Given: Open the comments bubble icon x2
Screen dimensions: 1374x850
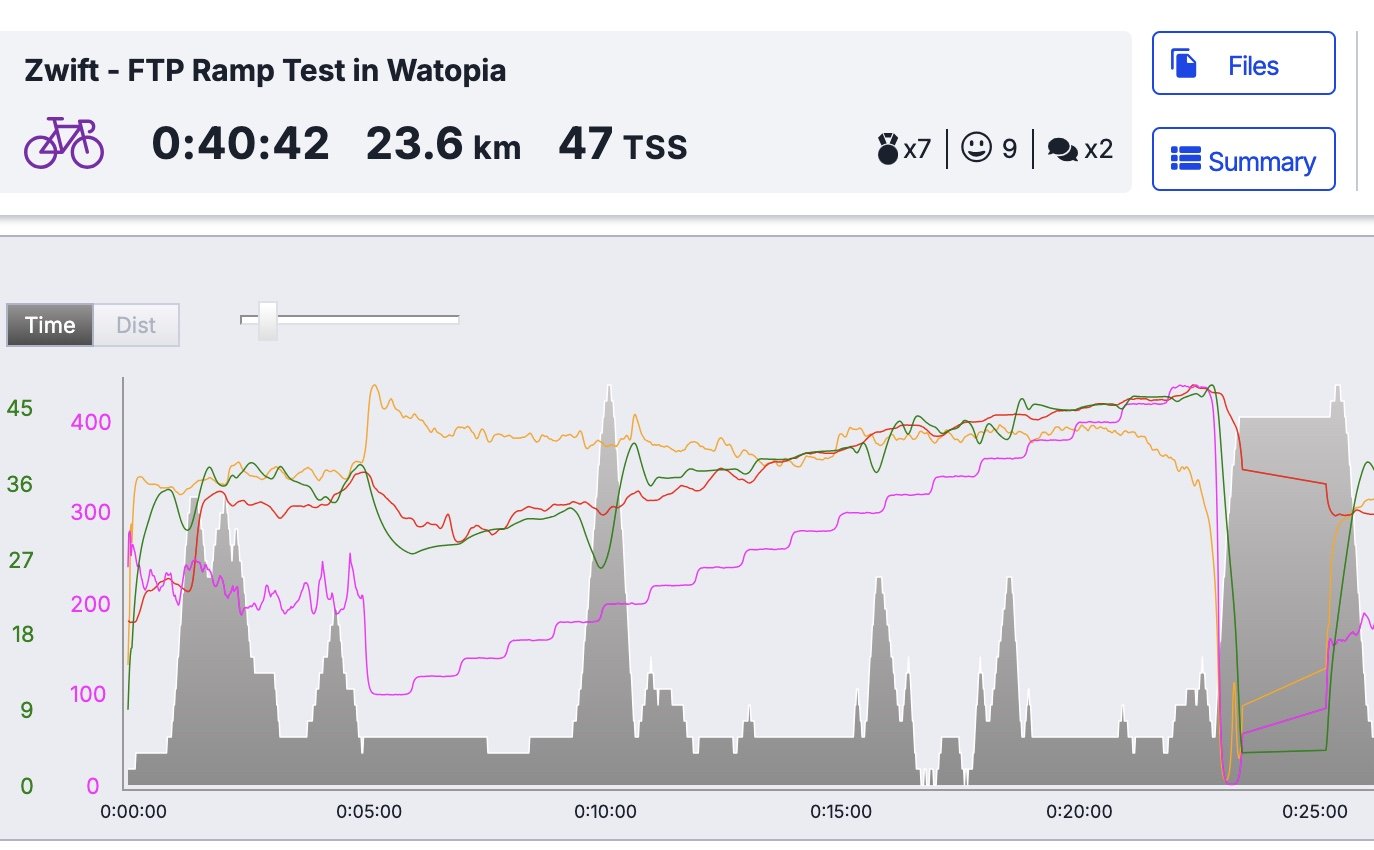Looking at the screenshot, I should 1062,150.
